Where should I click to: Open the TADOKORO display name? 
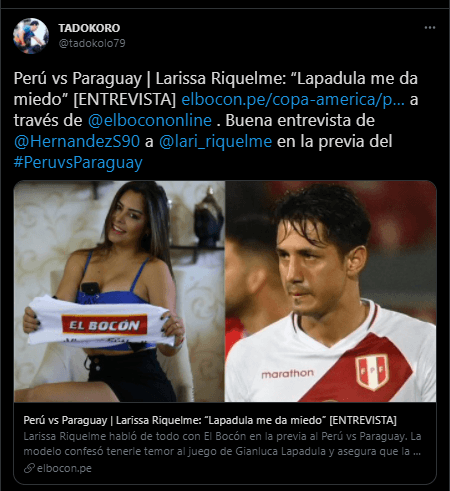[x=89, y=28]
